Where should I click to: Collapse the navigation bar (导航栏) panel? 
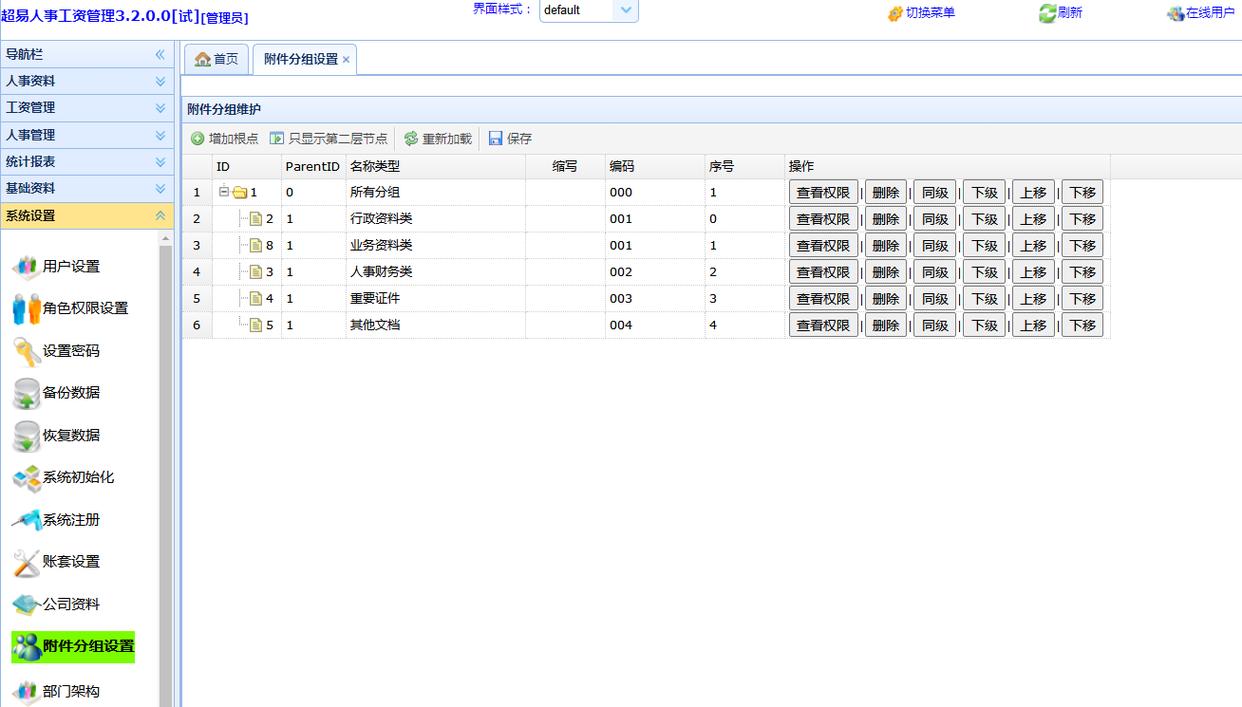click(160, 55)
